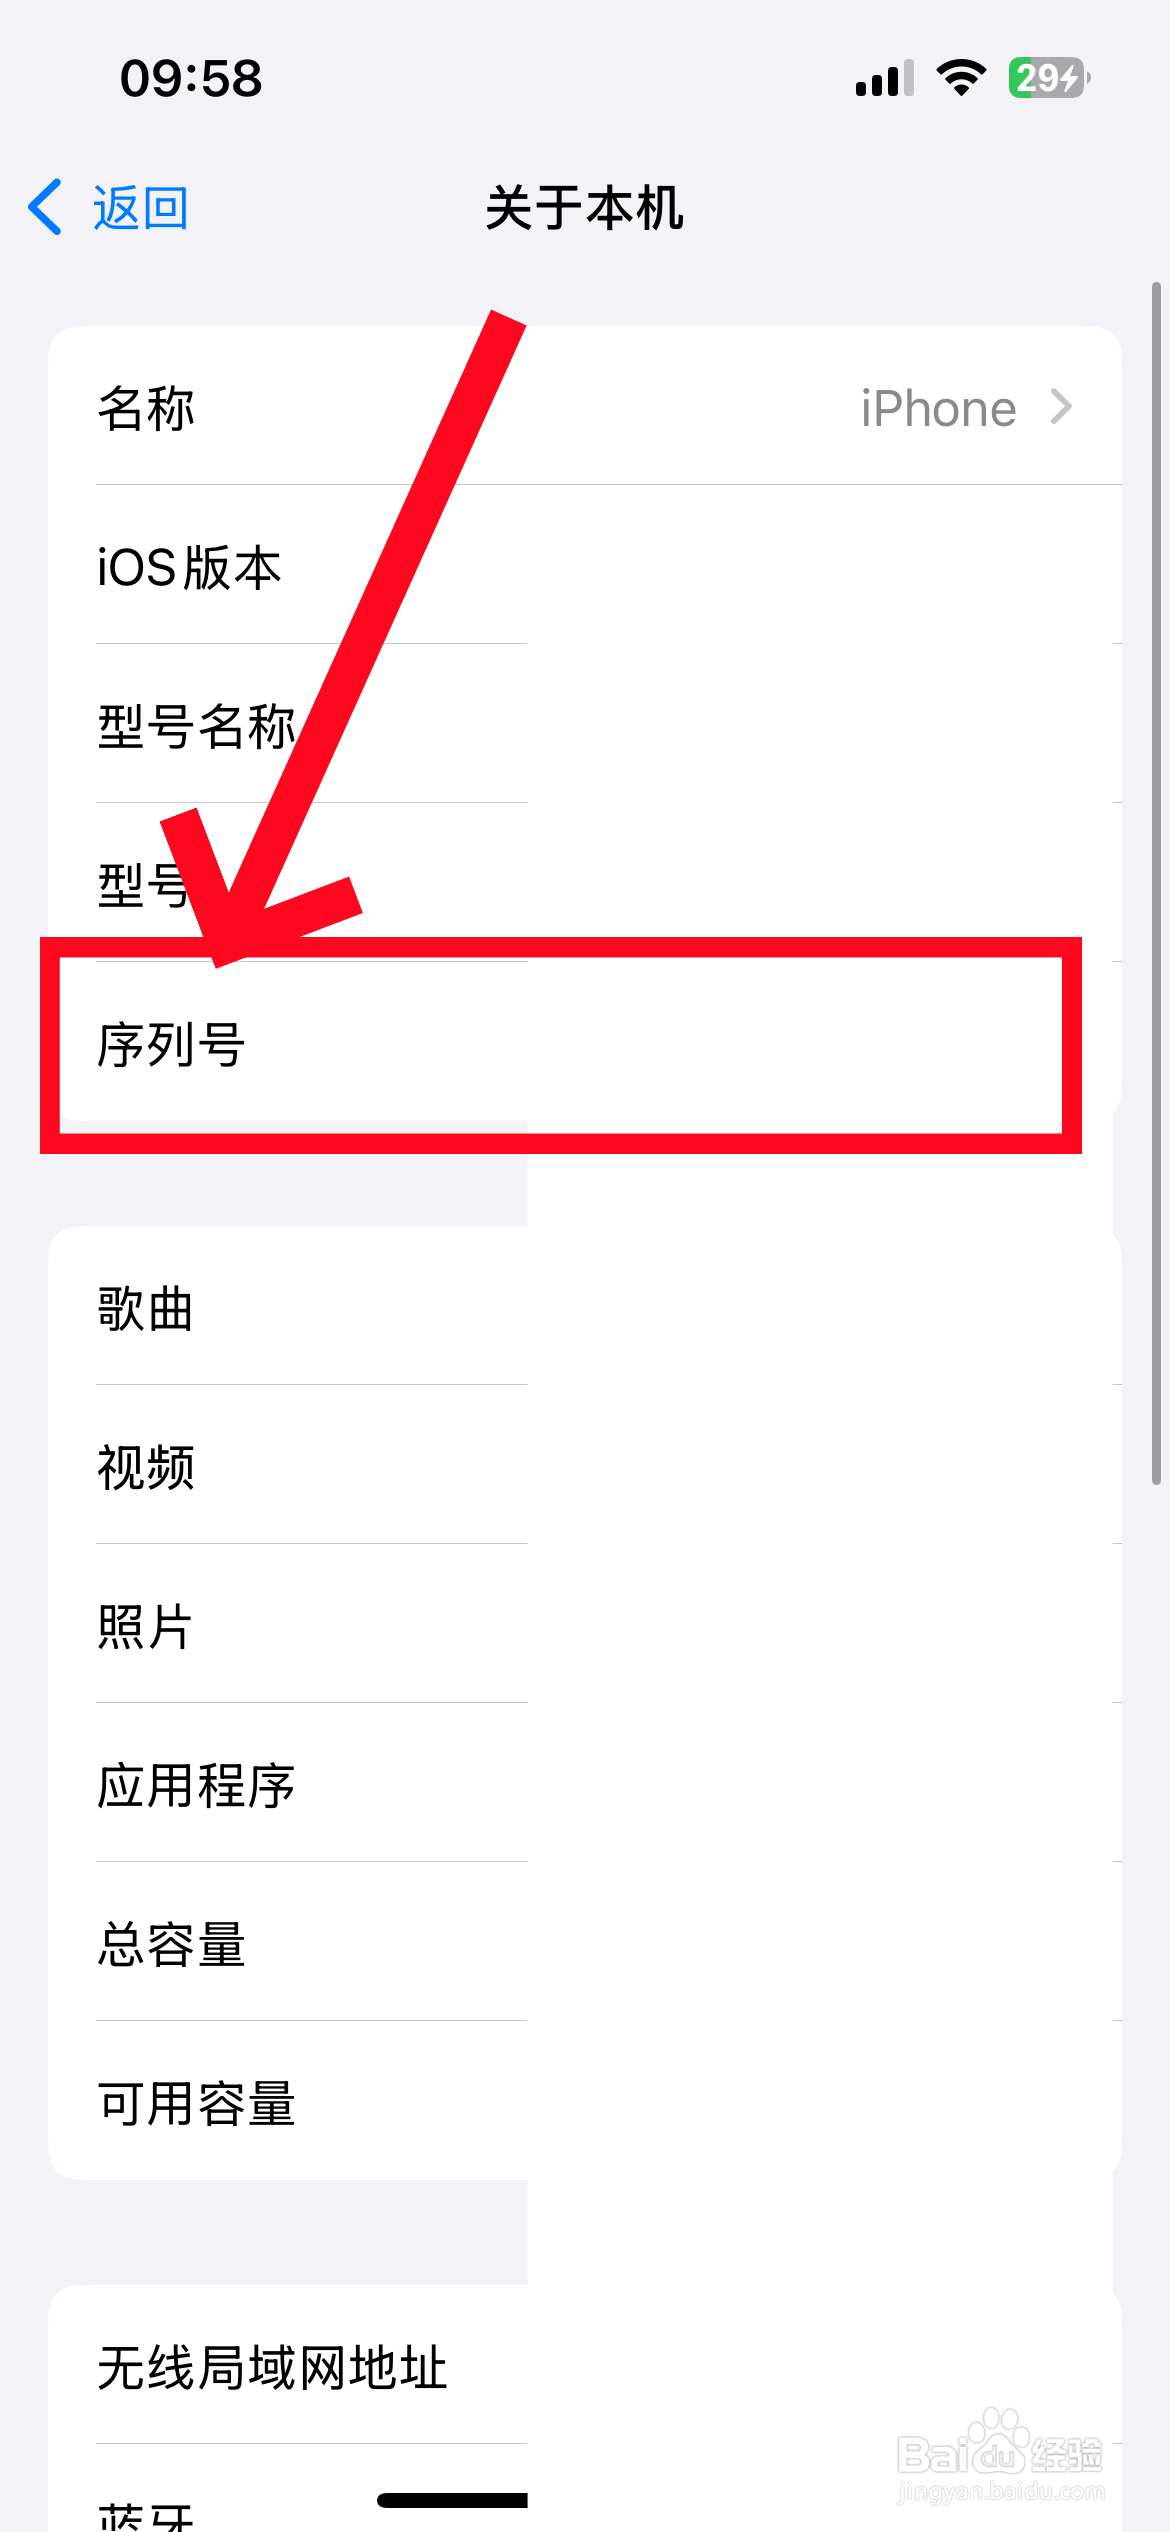Tap the Wi-Fi status icon
This screenshot has height=2532, width=1170.
pyautogui.click(x=961, y=78)
